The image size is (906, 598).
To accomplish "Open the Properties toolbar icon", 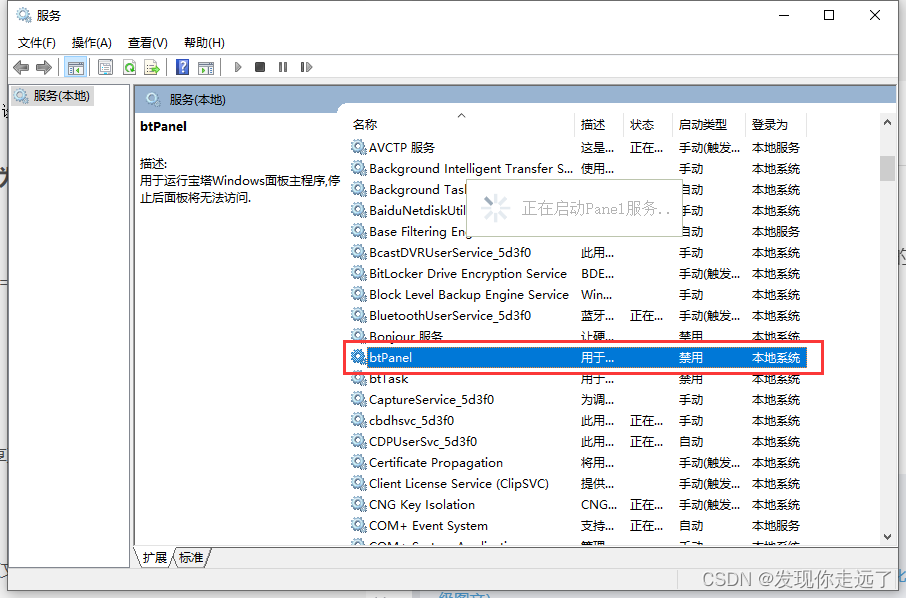I will coord(105,68).
